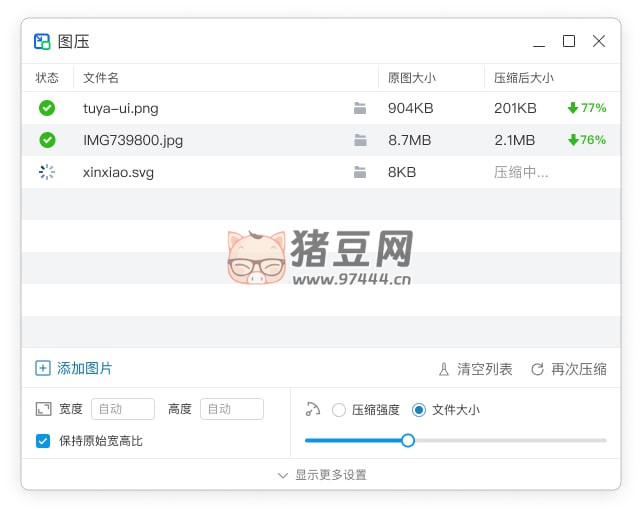The height and width of the screenshot is (514, 642).
Task: Click 清空列表 to clear list
Action: click(x=475, y=369)
